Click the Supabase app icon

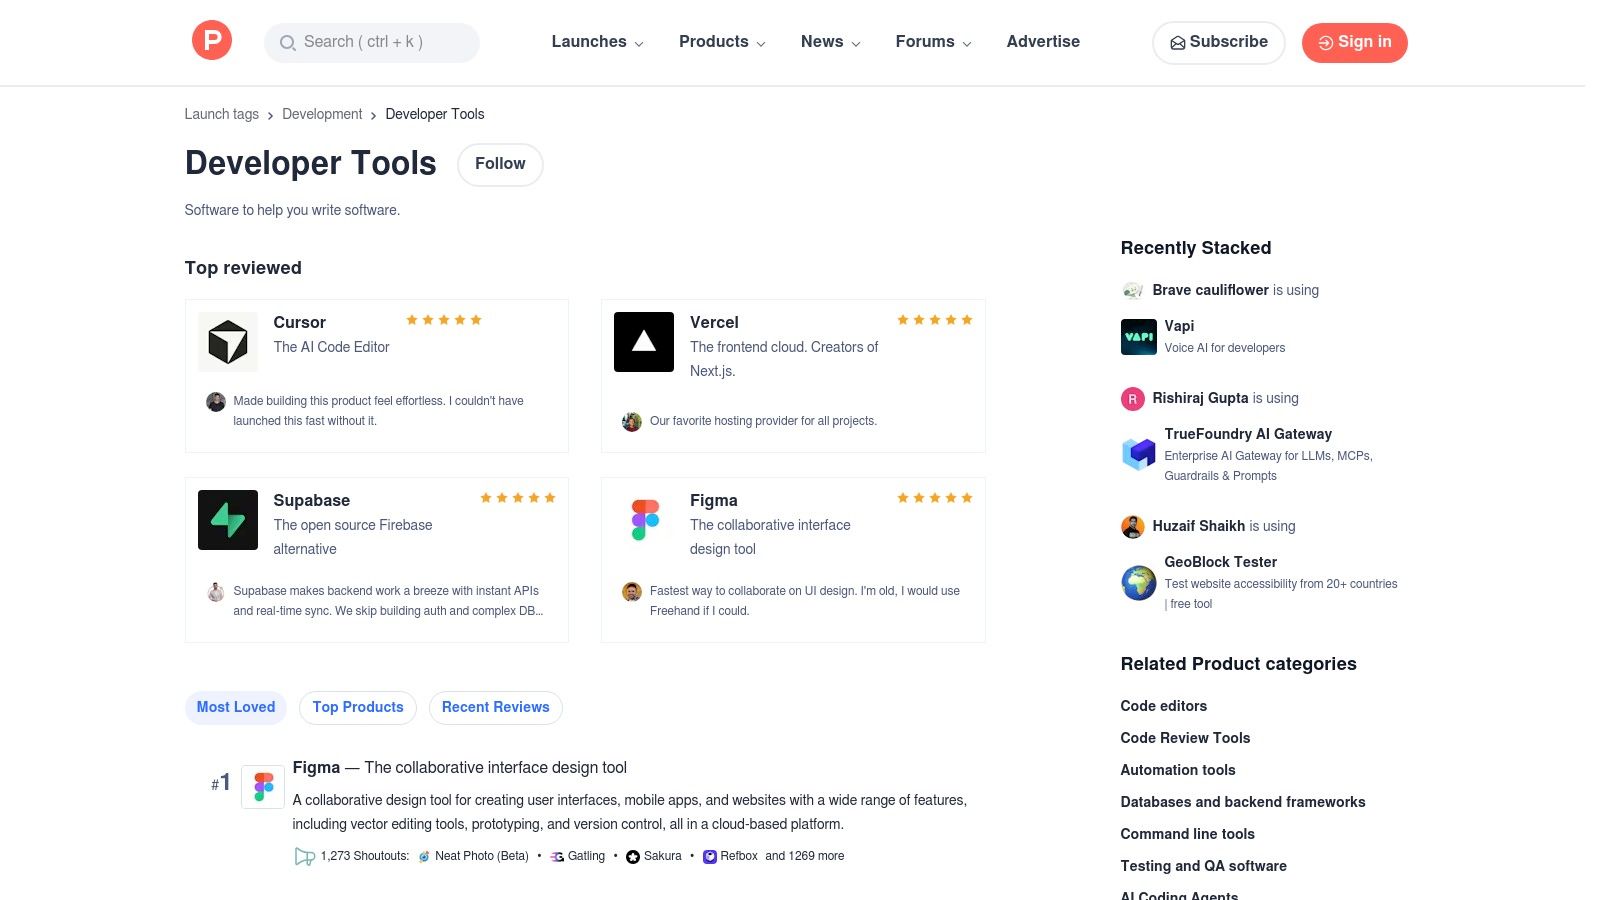[227, 519]
